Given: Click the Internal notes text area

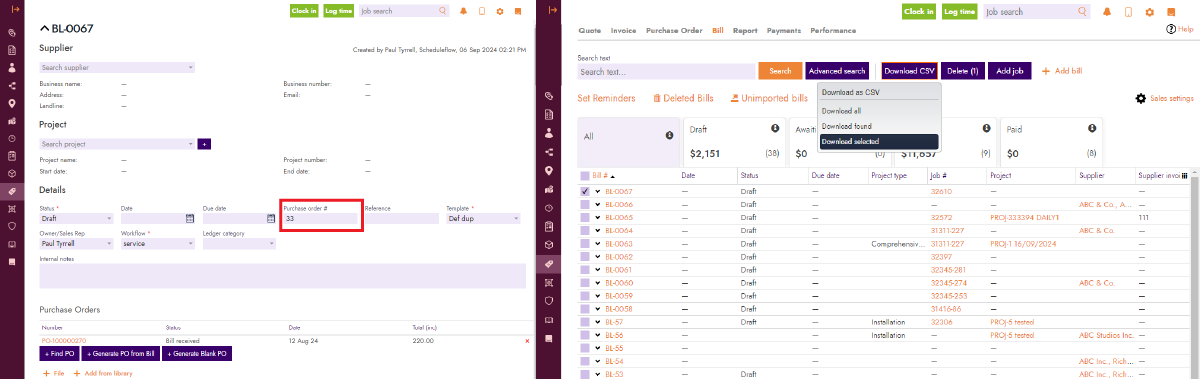Looking at the screenshot, I should click(x=283, y=276).
